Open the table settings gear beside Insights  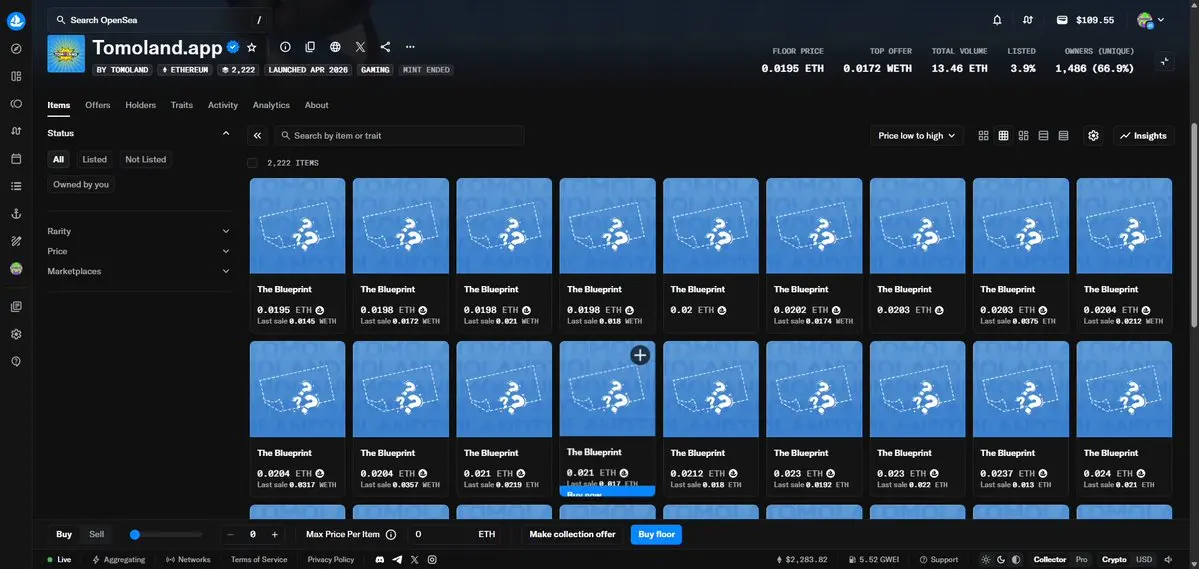[x=1093, y=135]
